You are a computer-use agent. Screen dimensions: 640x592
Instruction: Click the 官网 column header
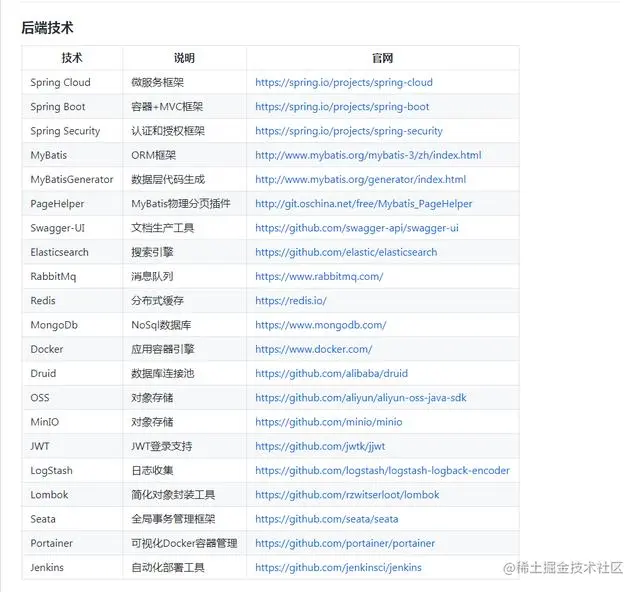point(382,58)
